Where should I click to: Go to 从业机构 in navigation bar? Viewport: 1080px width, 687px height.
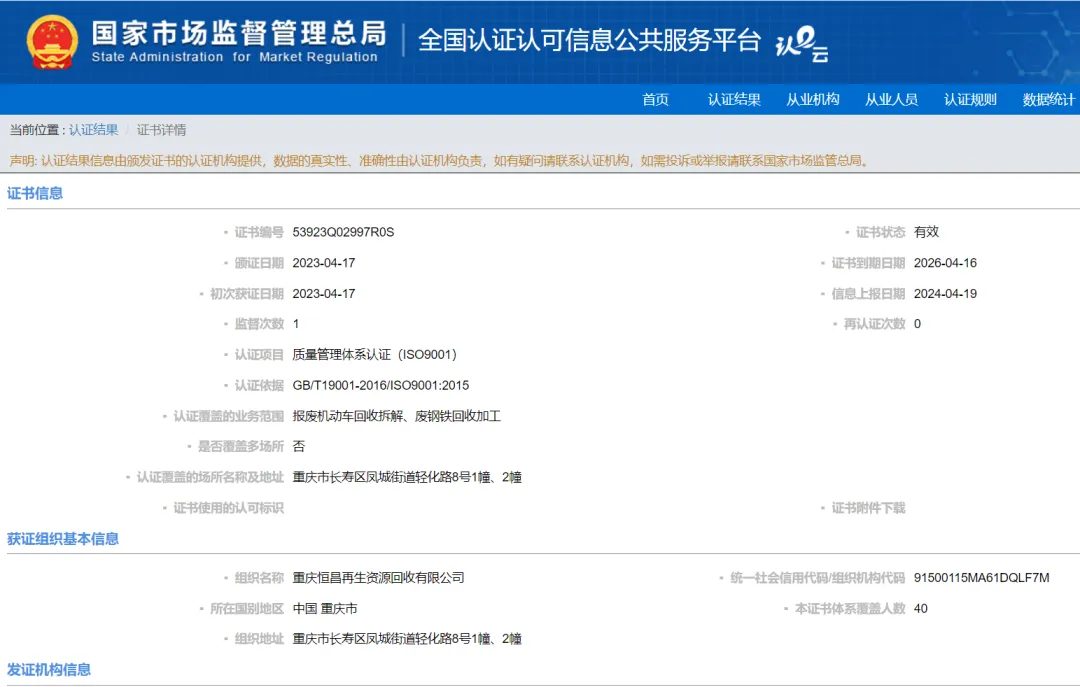(813, 100)
